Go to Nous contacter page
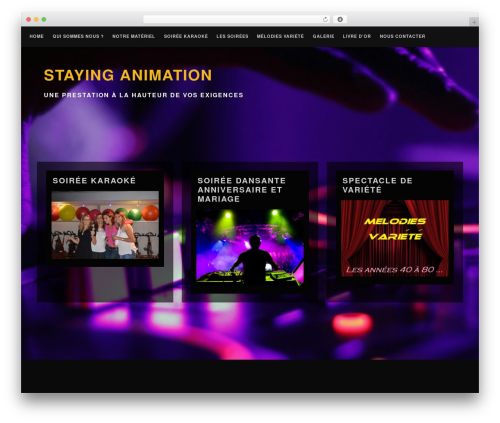500x423 pixels. pyautogui.click(x=402, y=36)
